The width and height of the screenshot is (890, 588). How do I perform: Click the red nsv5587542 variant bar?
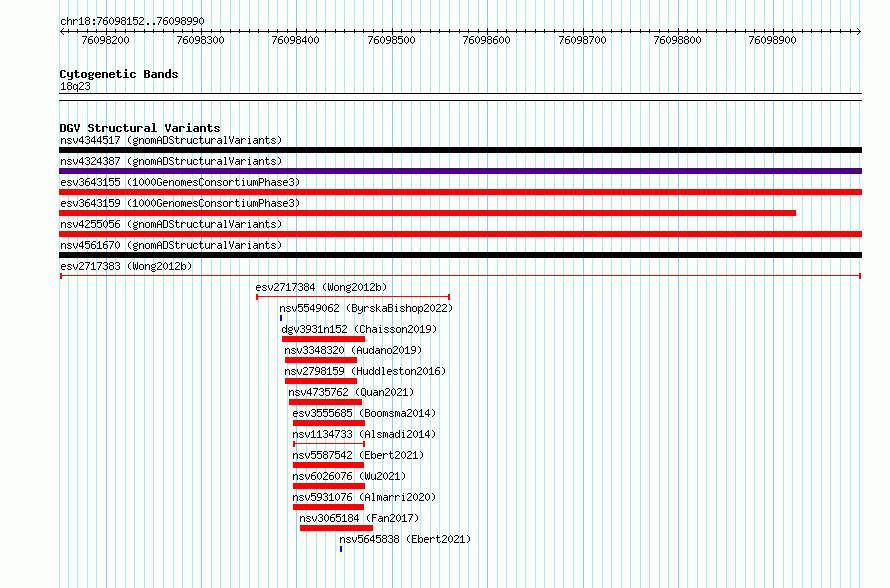click(328, 465)
